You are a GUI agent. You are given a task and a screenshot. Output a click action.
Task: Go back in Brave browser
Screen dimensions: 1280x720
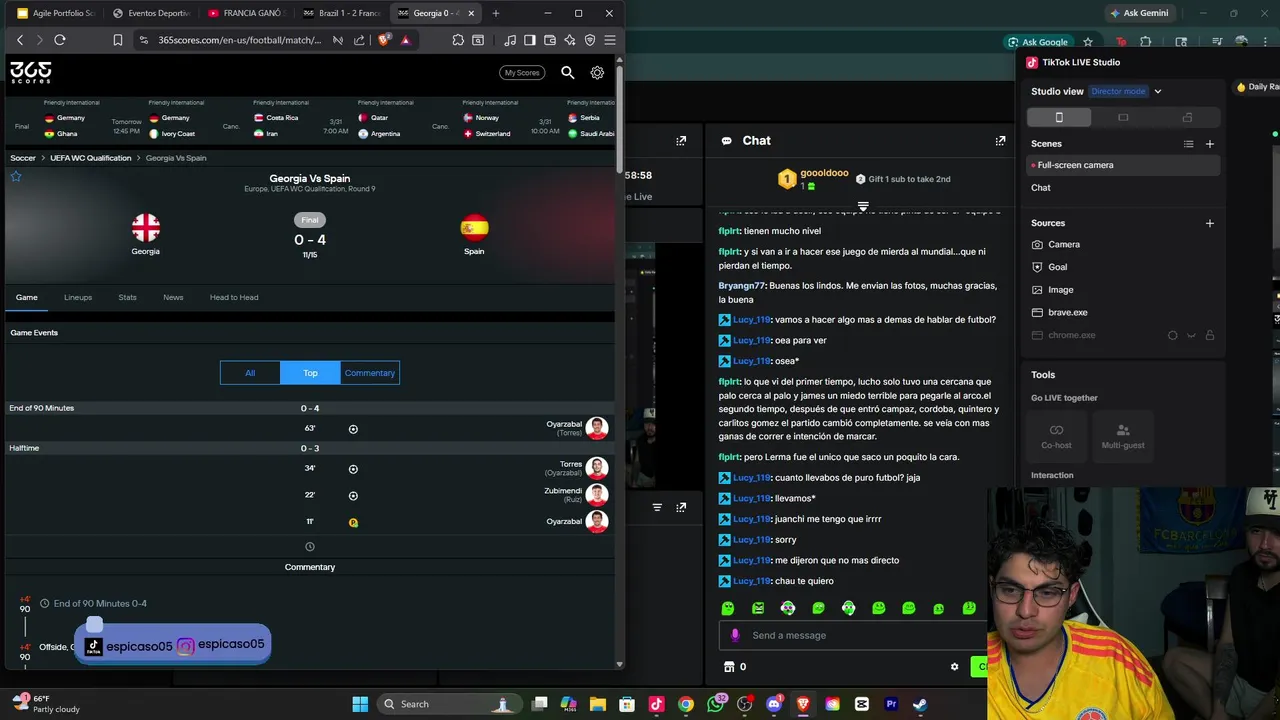pos(20,40)
